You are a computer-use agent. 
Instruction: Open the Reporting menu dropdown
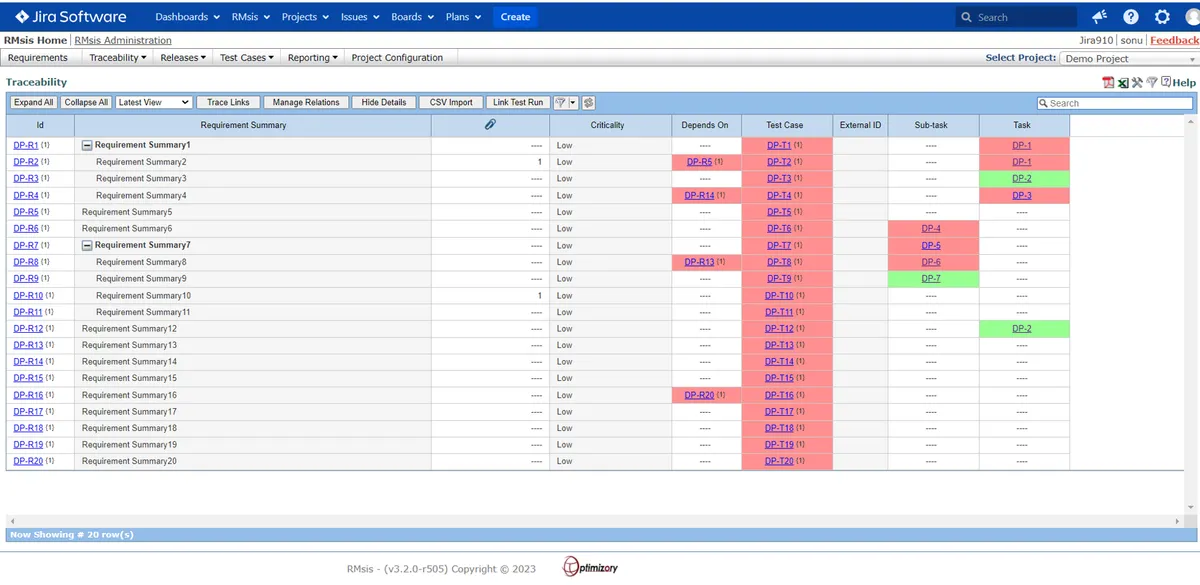(313, 58)
